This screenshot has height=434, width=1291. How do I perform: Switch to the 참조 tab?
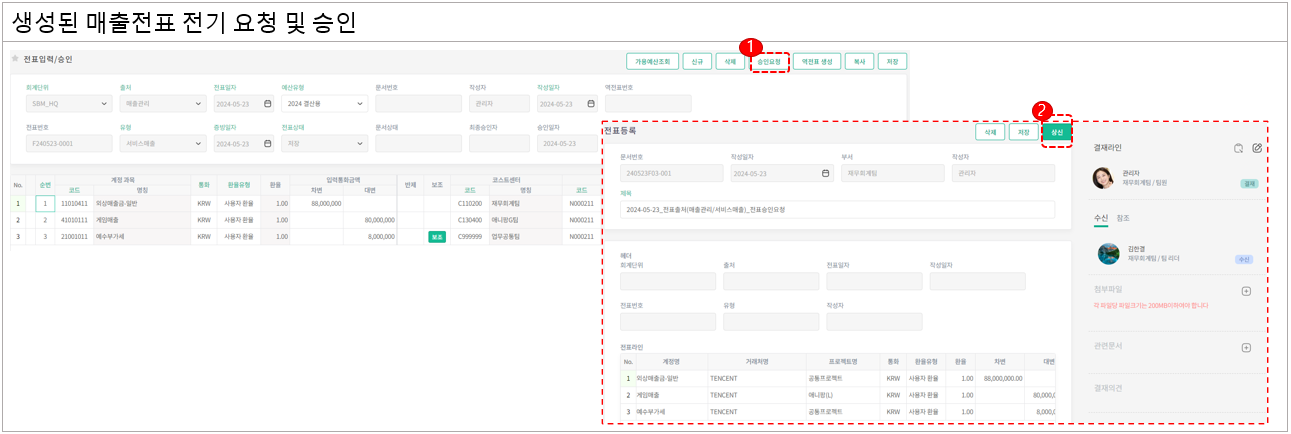[x=1123, y=217]
